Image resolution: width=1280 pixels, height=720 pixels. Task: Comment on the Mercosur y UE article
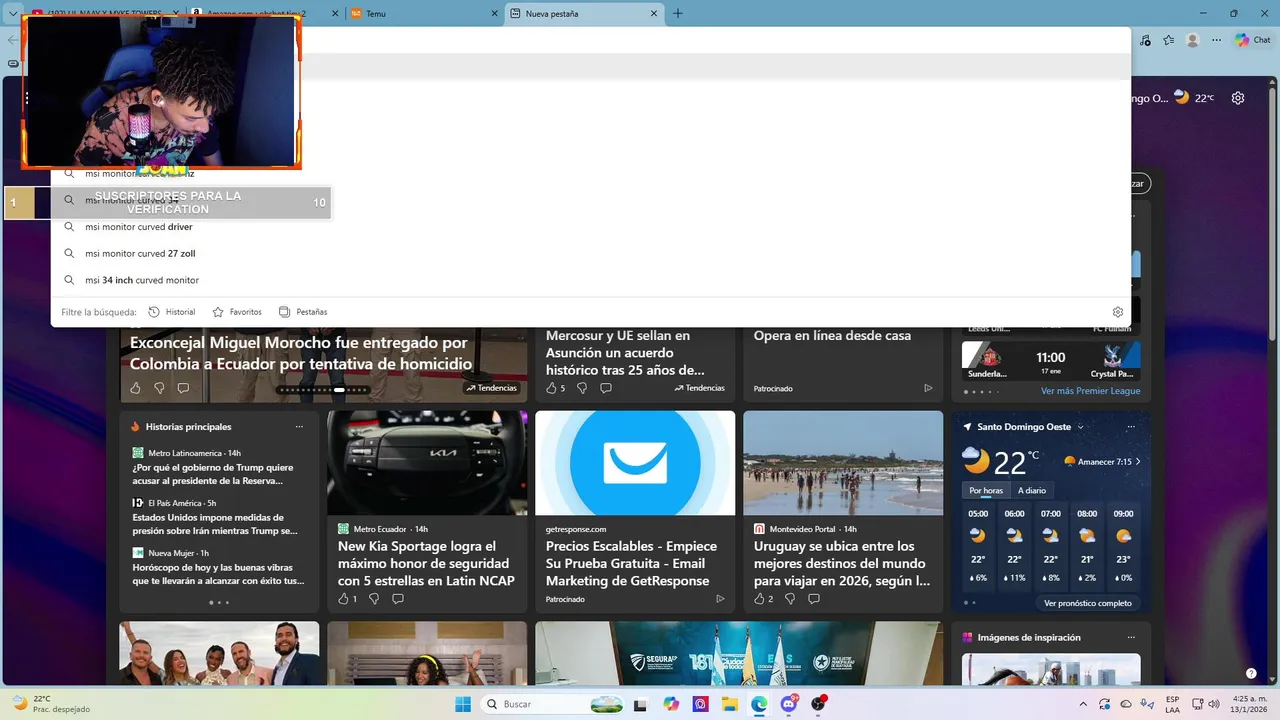pos(606,388)
